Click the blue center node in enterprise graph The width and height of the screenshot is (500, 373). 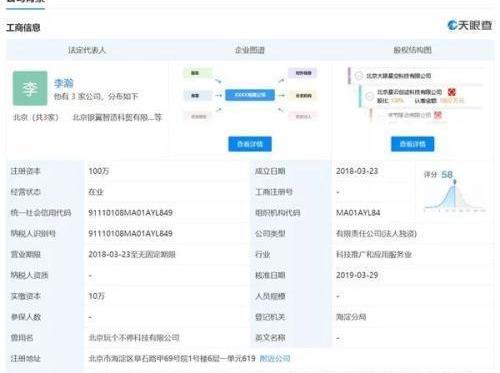click(x=250, y=95)
